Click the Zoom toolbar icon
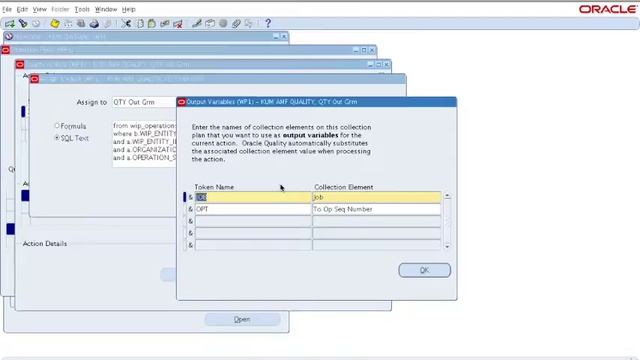The image size is (640, 360). 210,24
